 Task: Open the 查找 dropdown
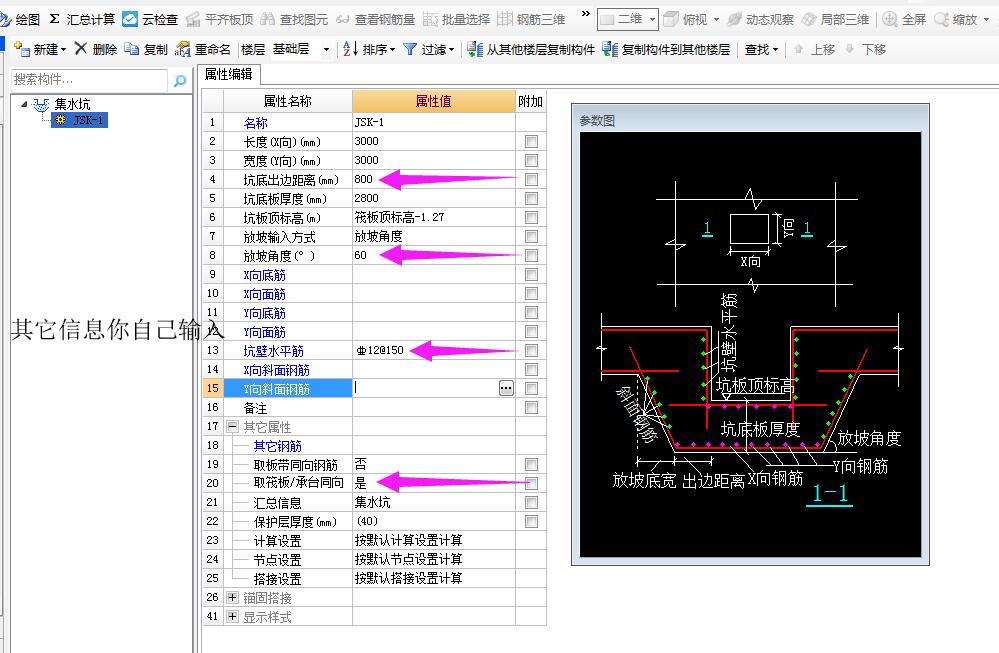[775, 50]
